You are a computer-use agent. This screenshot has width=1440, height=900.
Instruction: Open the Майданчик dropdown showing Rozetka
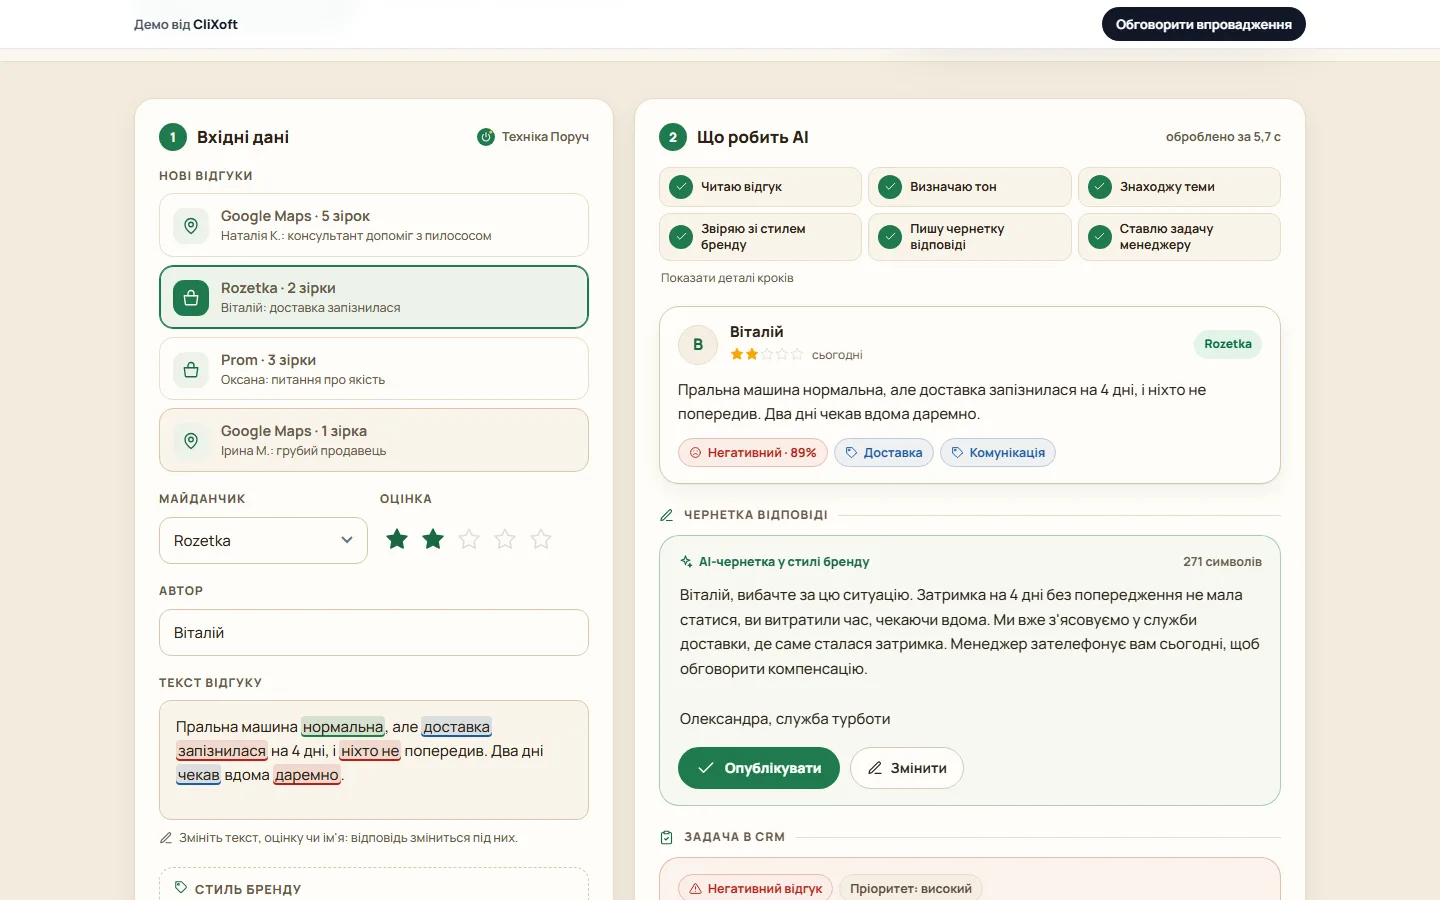click(263, 541)
